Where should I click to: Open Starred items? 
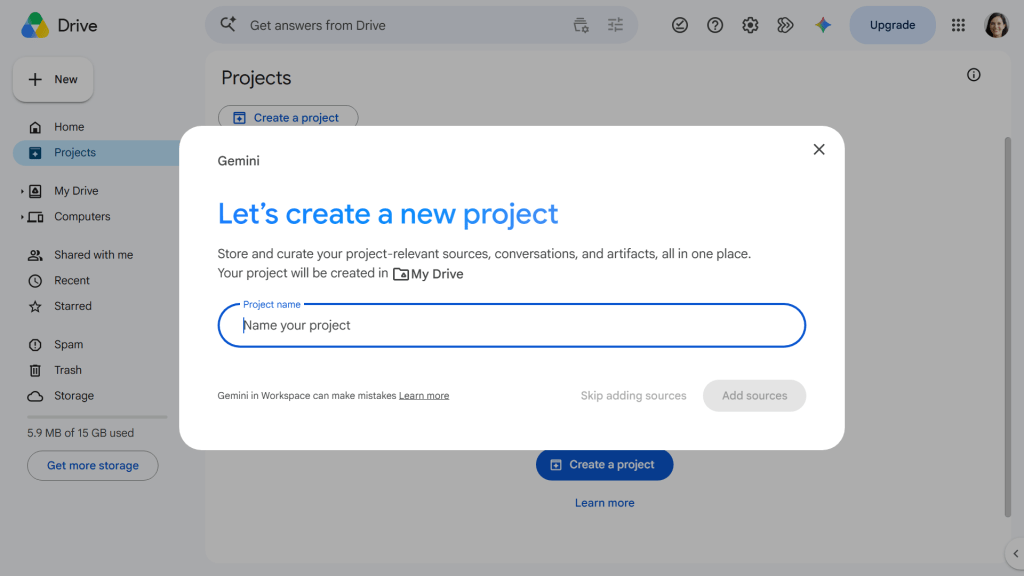point(72,306)
